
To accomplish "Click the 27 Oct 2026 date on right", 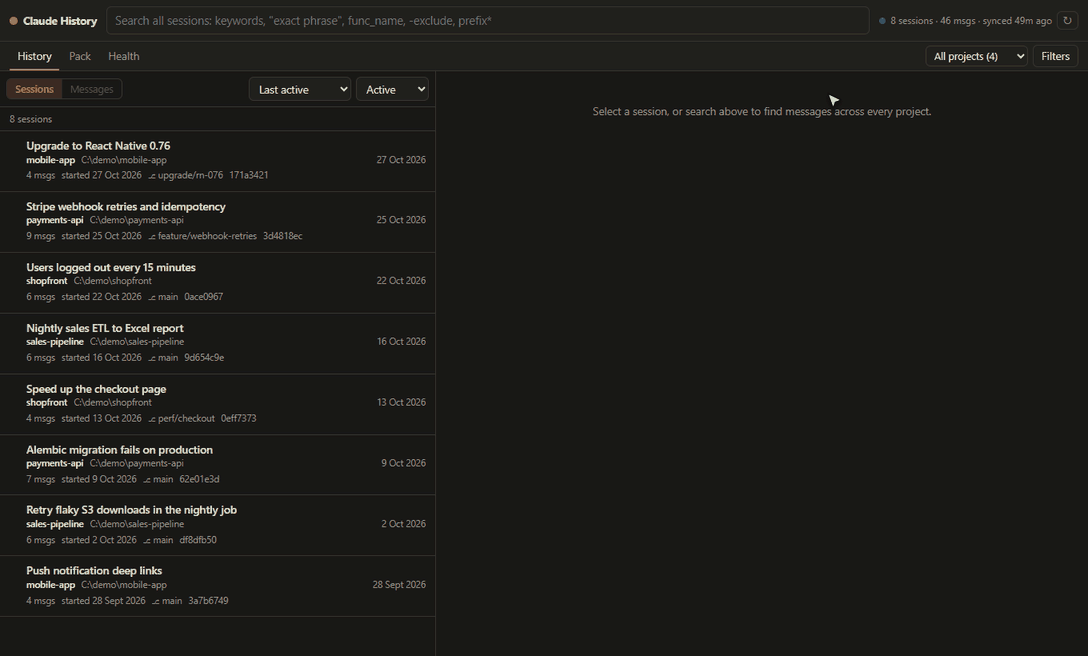I will (x=401, y=160).
